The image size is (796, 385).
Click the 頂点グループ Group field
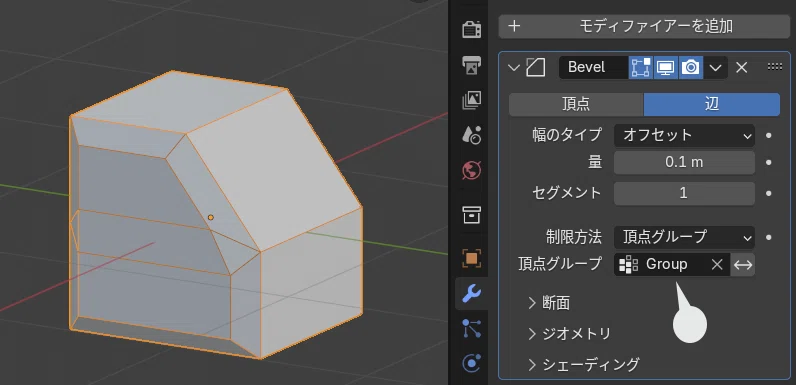pos(672,265)
